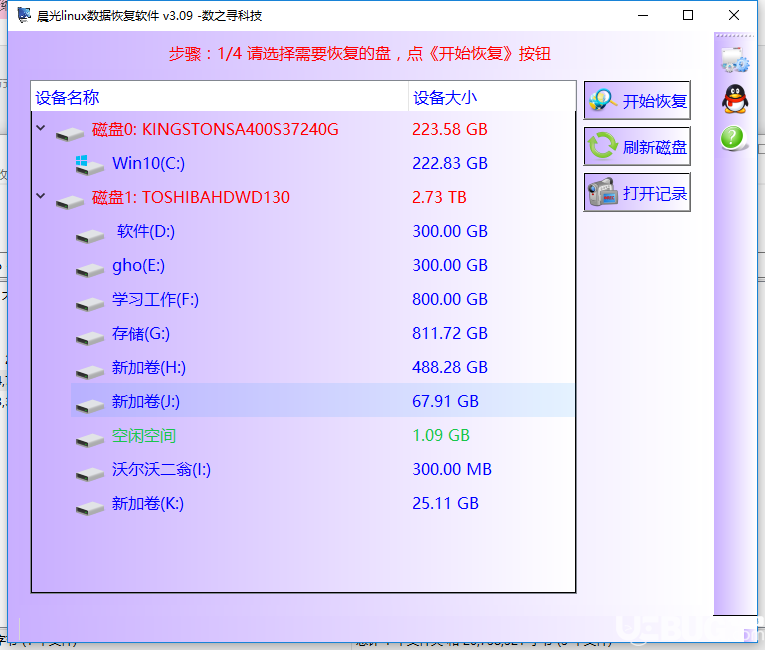Click the drive icon beside 学习工作(F:)
This screenshot has width=765, height=650.
(x=90, y=305)
